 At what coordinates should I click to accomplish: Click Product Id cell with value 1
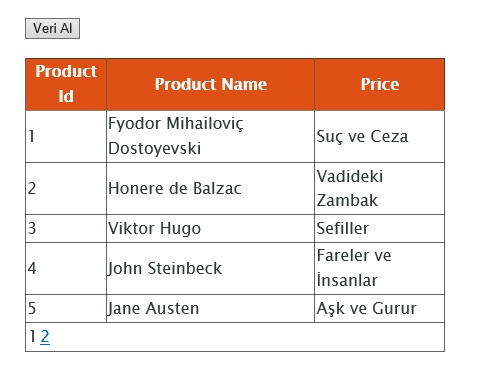click(x=66, y=136)
